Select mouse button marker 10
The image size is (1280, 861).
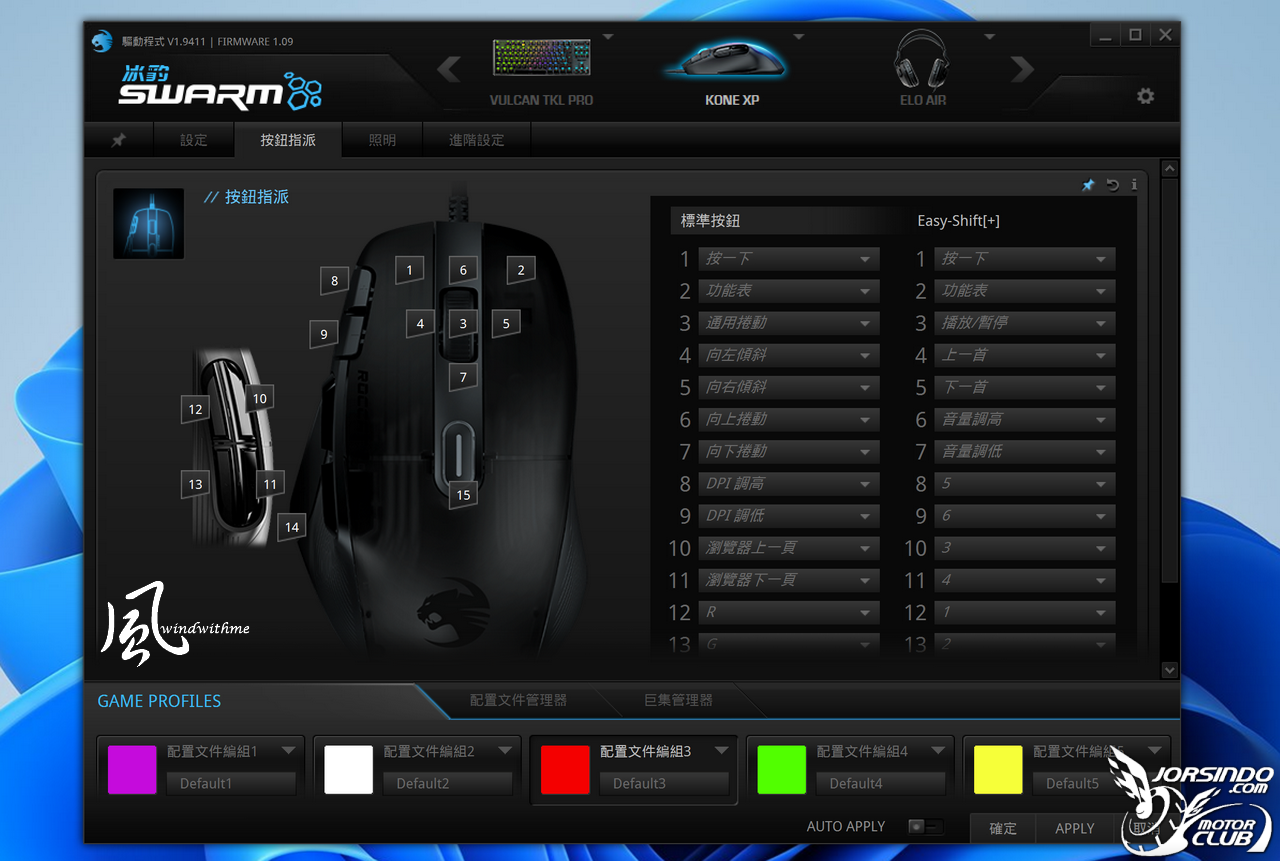point(259,397)
